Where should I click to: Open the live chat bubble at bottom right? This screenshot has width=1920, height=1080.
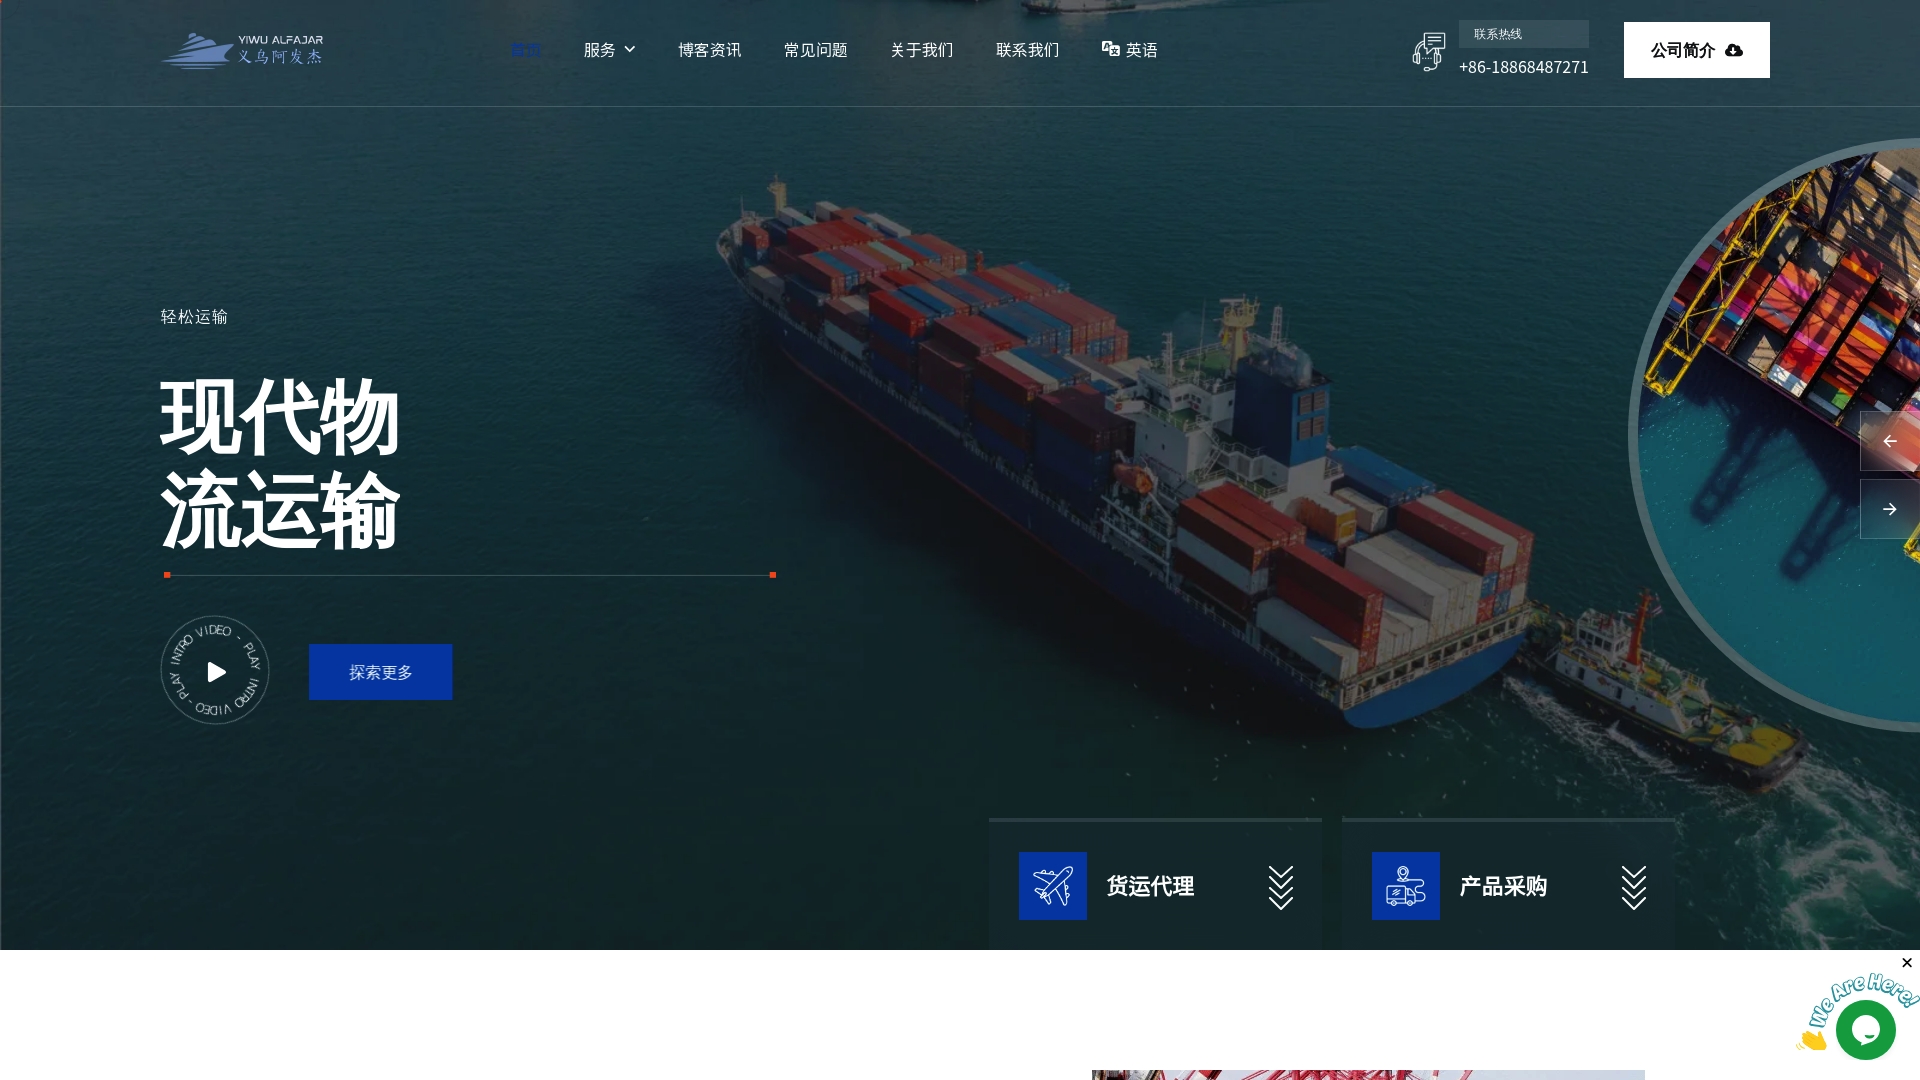pyautogui.click(x=1866, y=1029)
